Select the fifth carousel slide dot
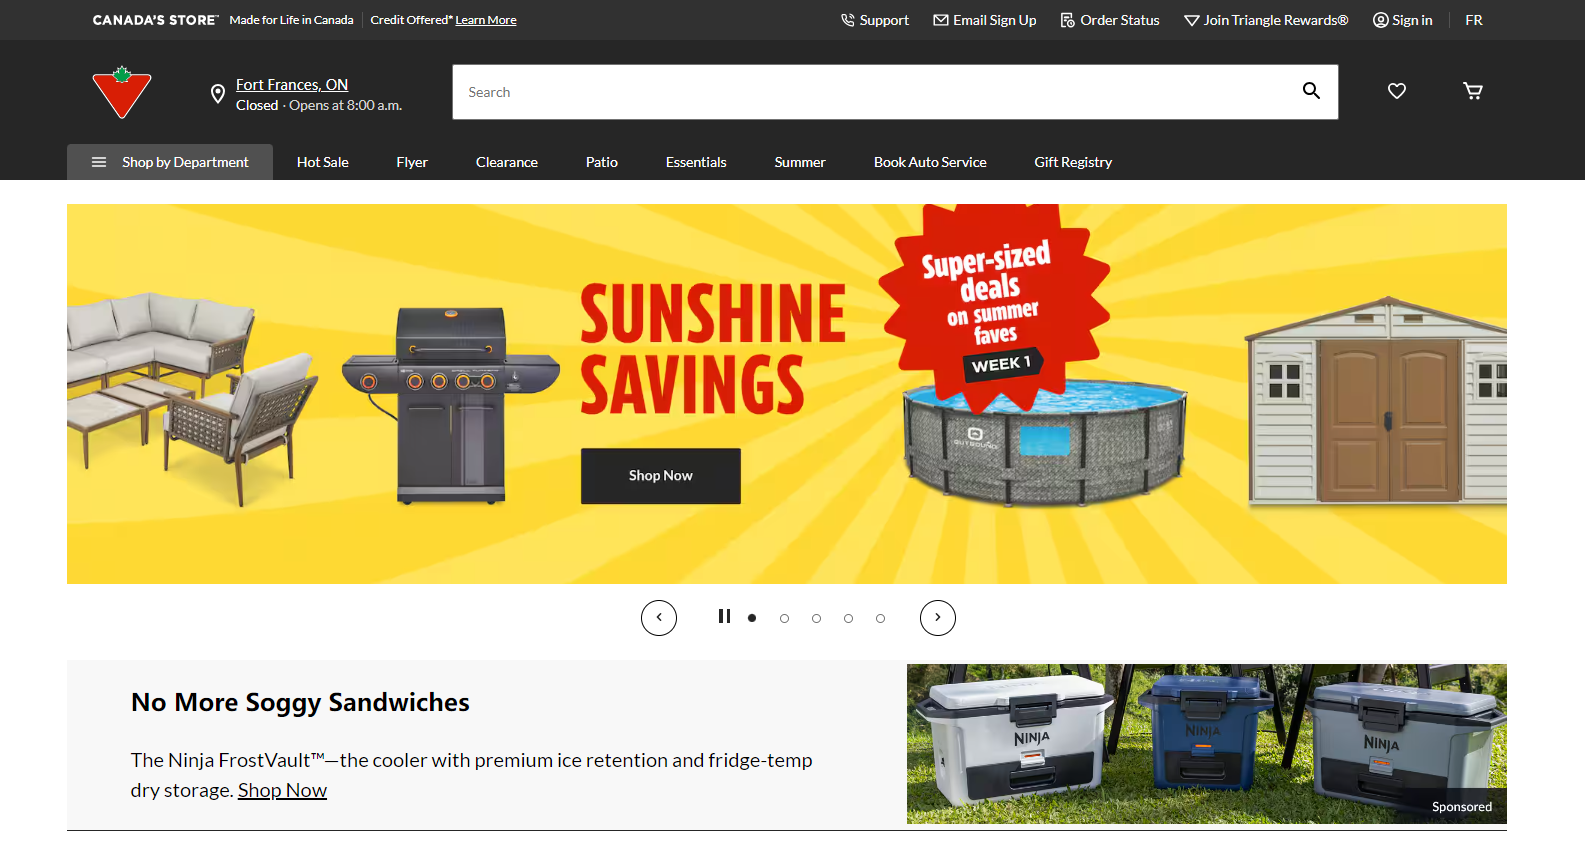 click(x=880, y=618)
